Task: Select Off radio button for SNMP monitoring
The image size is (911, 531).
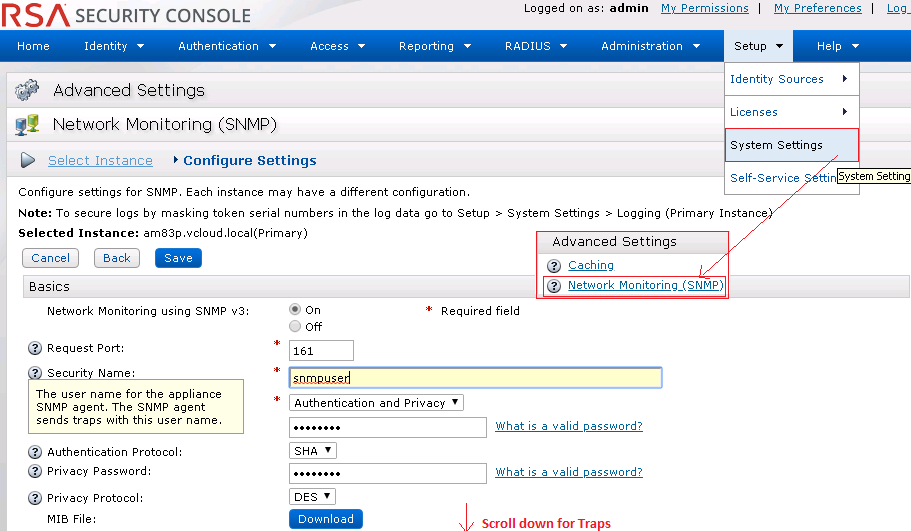Action: point(295,326)
